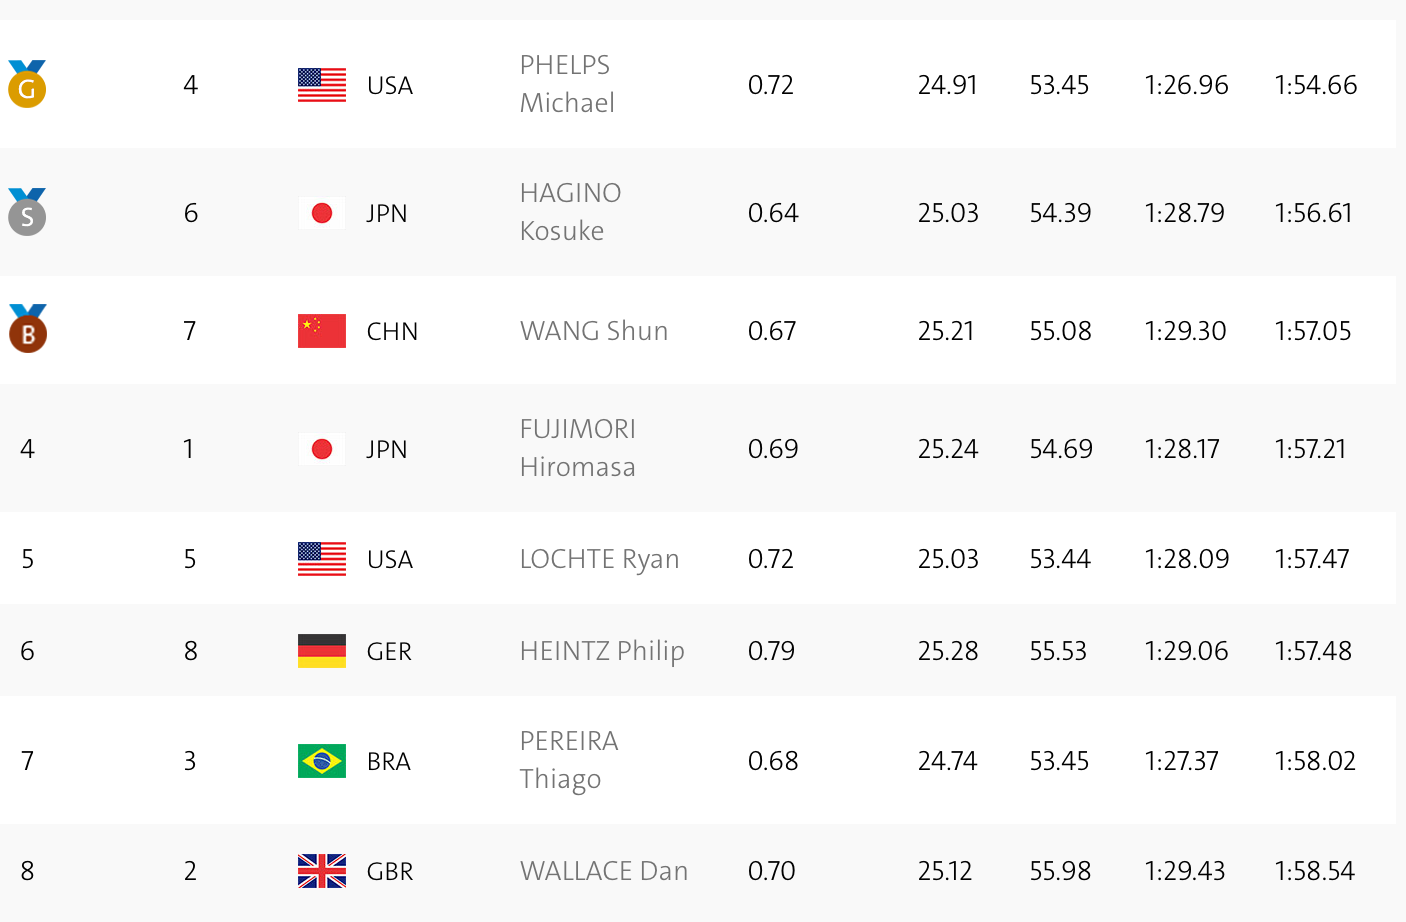Select WALLACE Dan's name

604,871
